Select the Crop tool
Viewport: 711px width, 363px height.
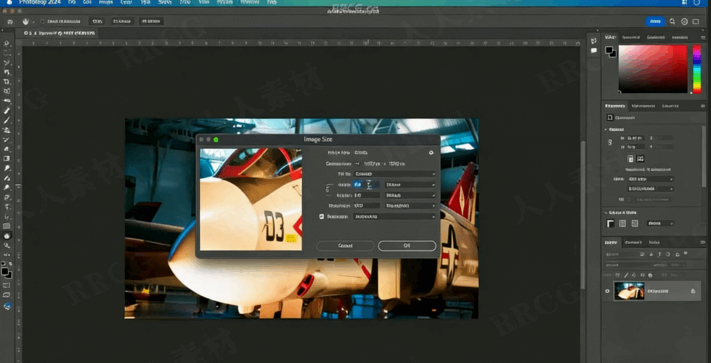[x=7, y=82]
